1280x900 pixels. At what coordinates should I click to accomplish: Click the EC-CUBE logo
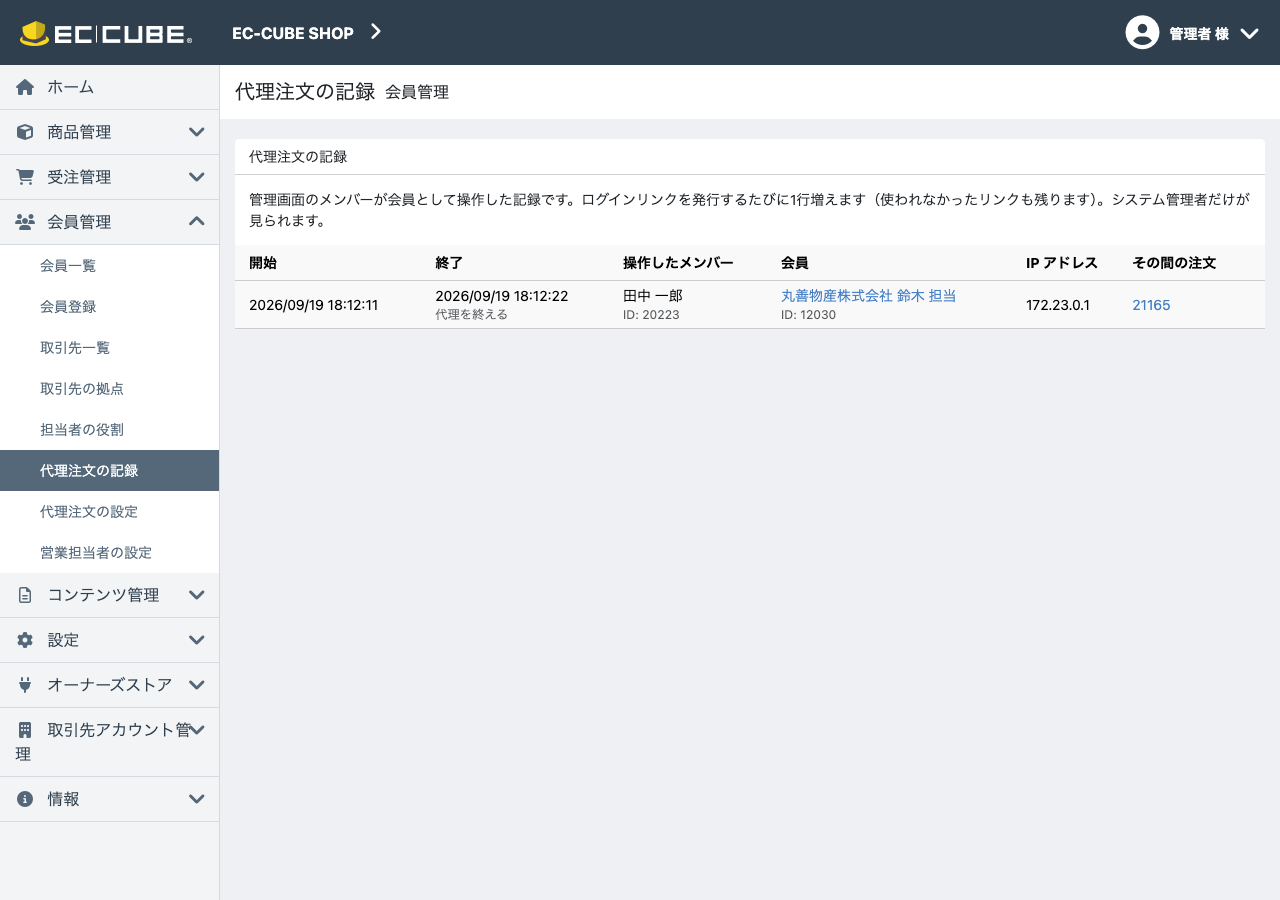point(106,33)
